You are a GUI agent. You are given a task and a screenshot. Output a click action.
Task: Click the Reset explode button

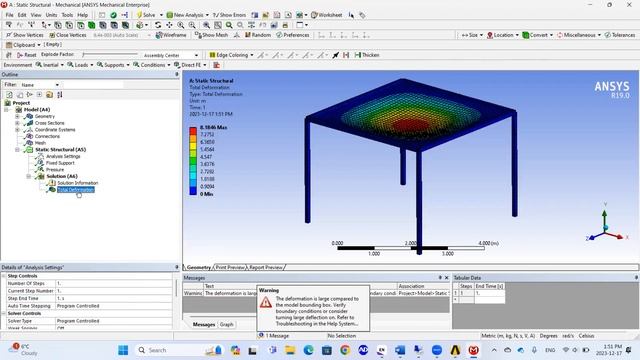[x=27, y=55]
